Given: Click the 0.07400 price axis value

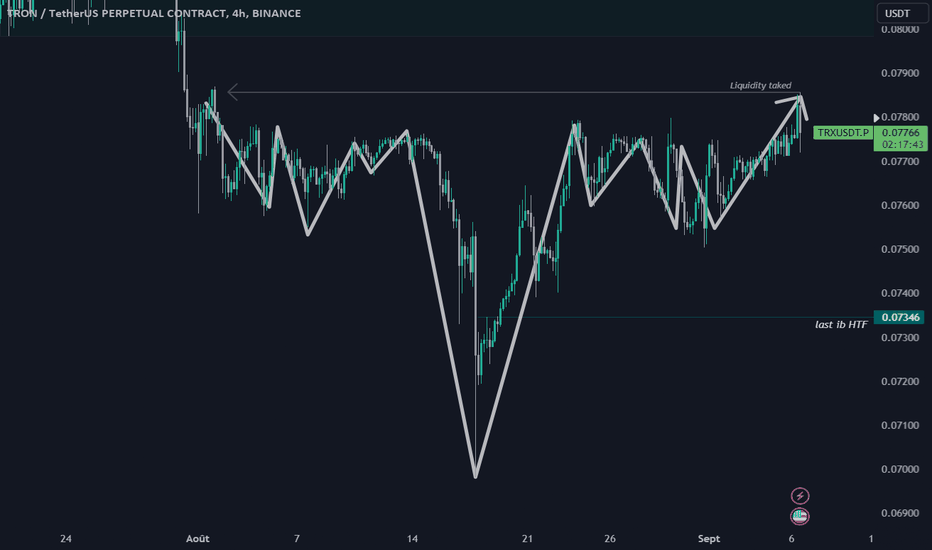Looking at the screenshot, I should [900, 293].
